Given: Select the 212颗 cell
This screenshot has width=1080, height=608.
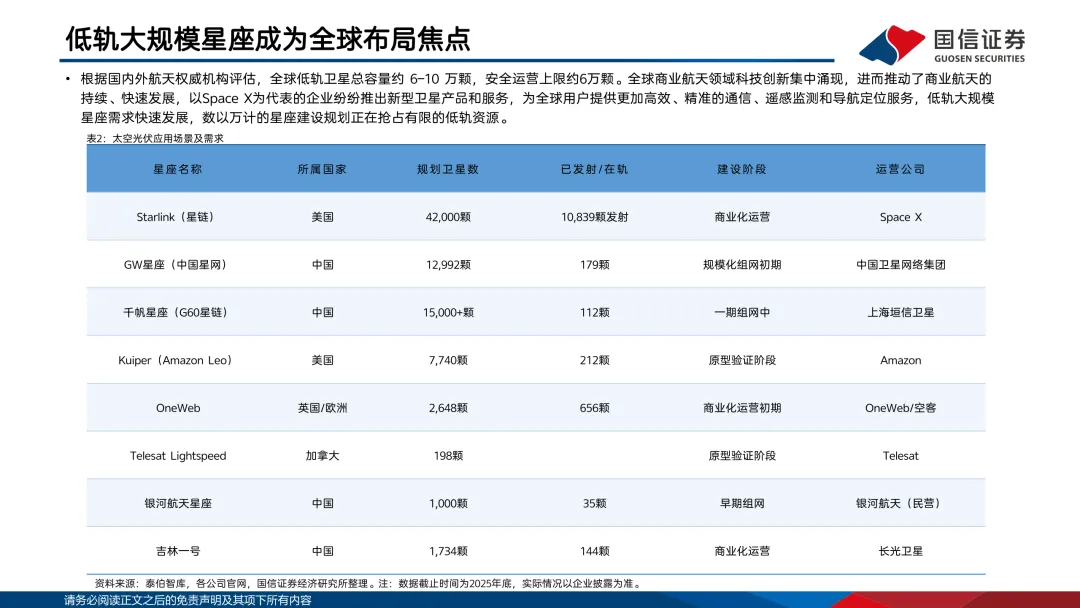Looking at the screenshot, I should (594, 360).
